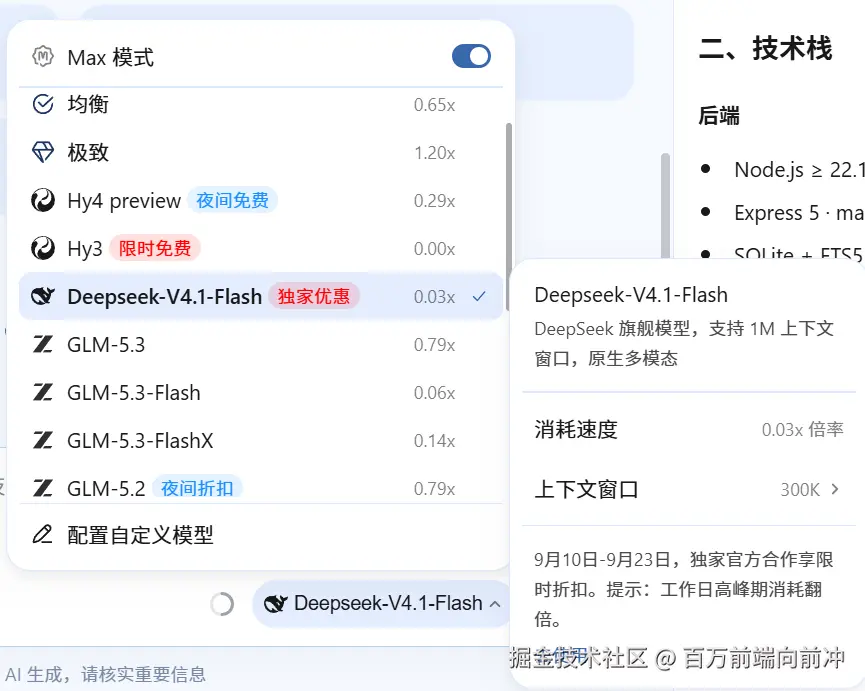The height and width of the screenshot is (691, 865).
Task: Click the 独家优惠 badge
Action: [x=314, y=296]
